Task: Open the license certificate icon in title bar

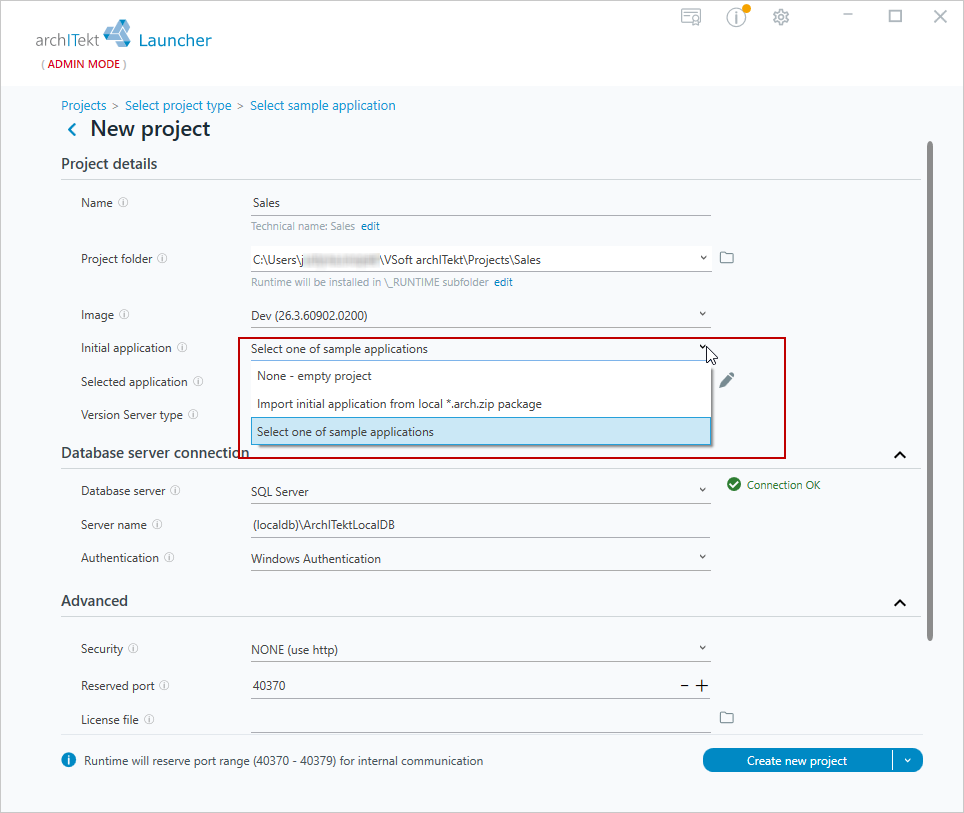Action: click(691, 17)
